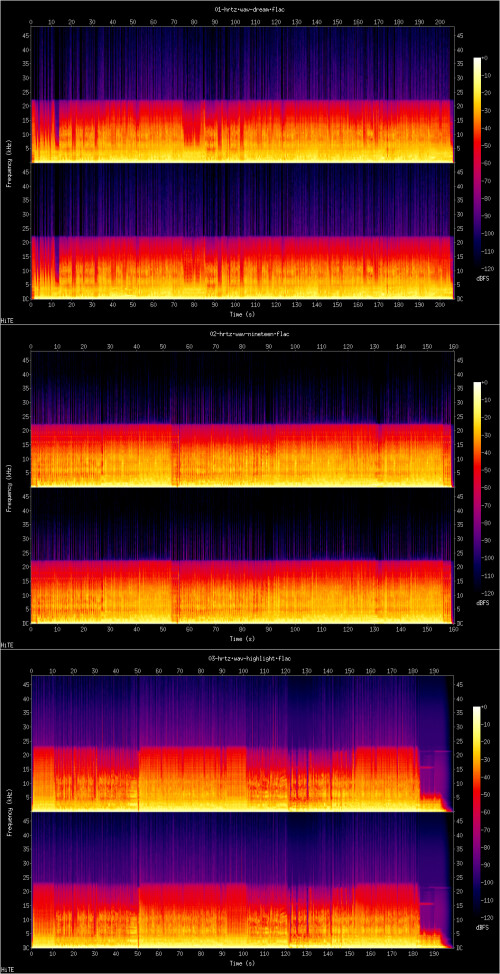
Task: Click the Frequency (kHz) label of the highlight spectrogram
Action: click(x=10, y=811)
